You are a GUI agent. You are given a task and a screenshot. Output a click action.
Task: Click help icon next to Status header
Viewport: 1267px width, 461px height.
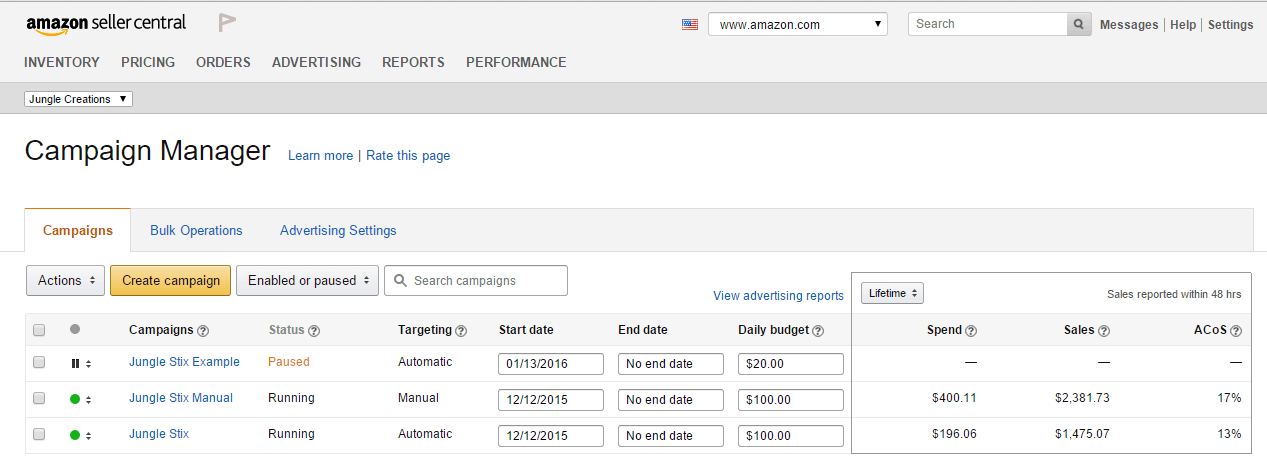coord(314,331)
